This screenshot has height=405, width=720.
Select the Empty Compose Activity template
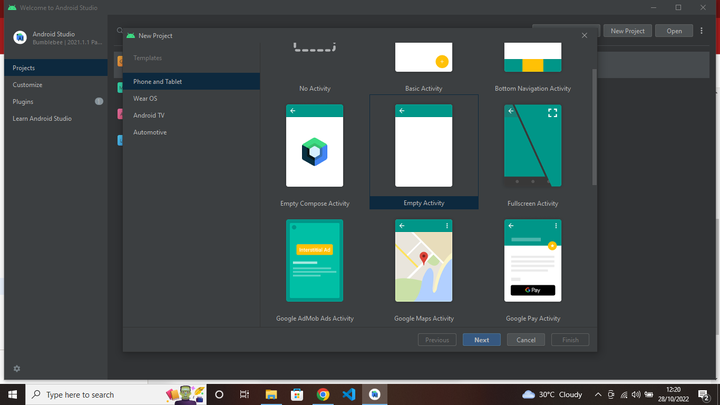[314, 146]
